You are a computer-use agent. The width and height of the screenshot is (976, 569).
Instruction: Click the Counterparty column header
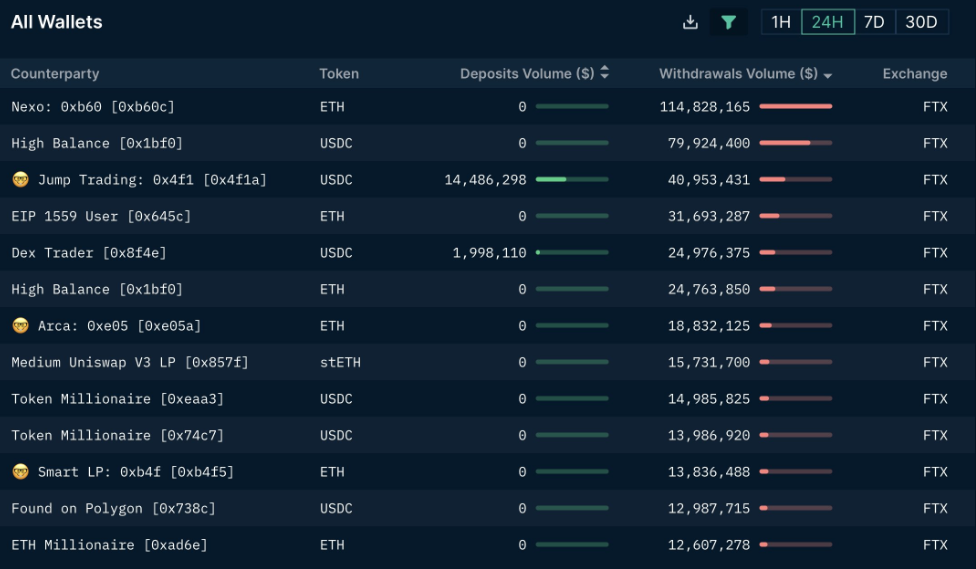coord(55,73)
